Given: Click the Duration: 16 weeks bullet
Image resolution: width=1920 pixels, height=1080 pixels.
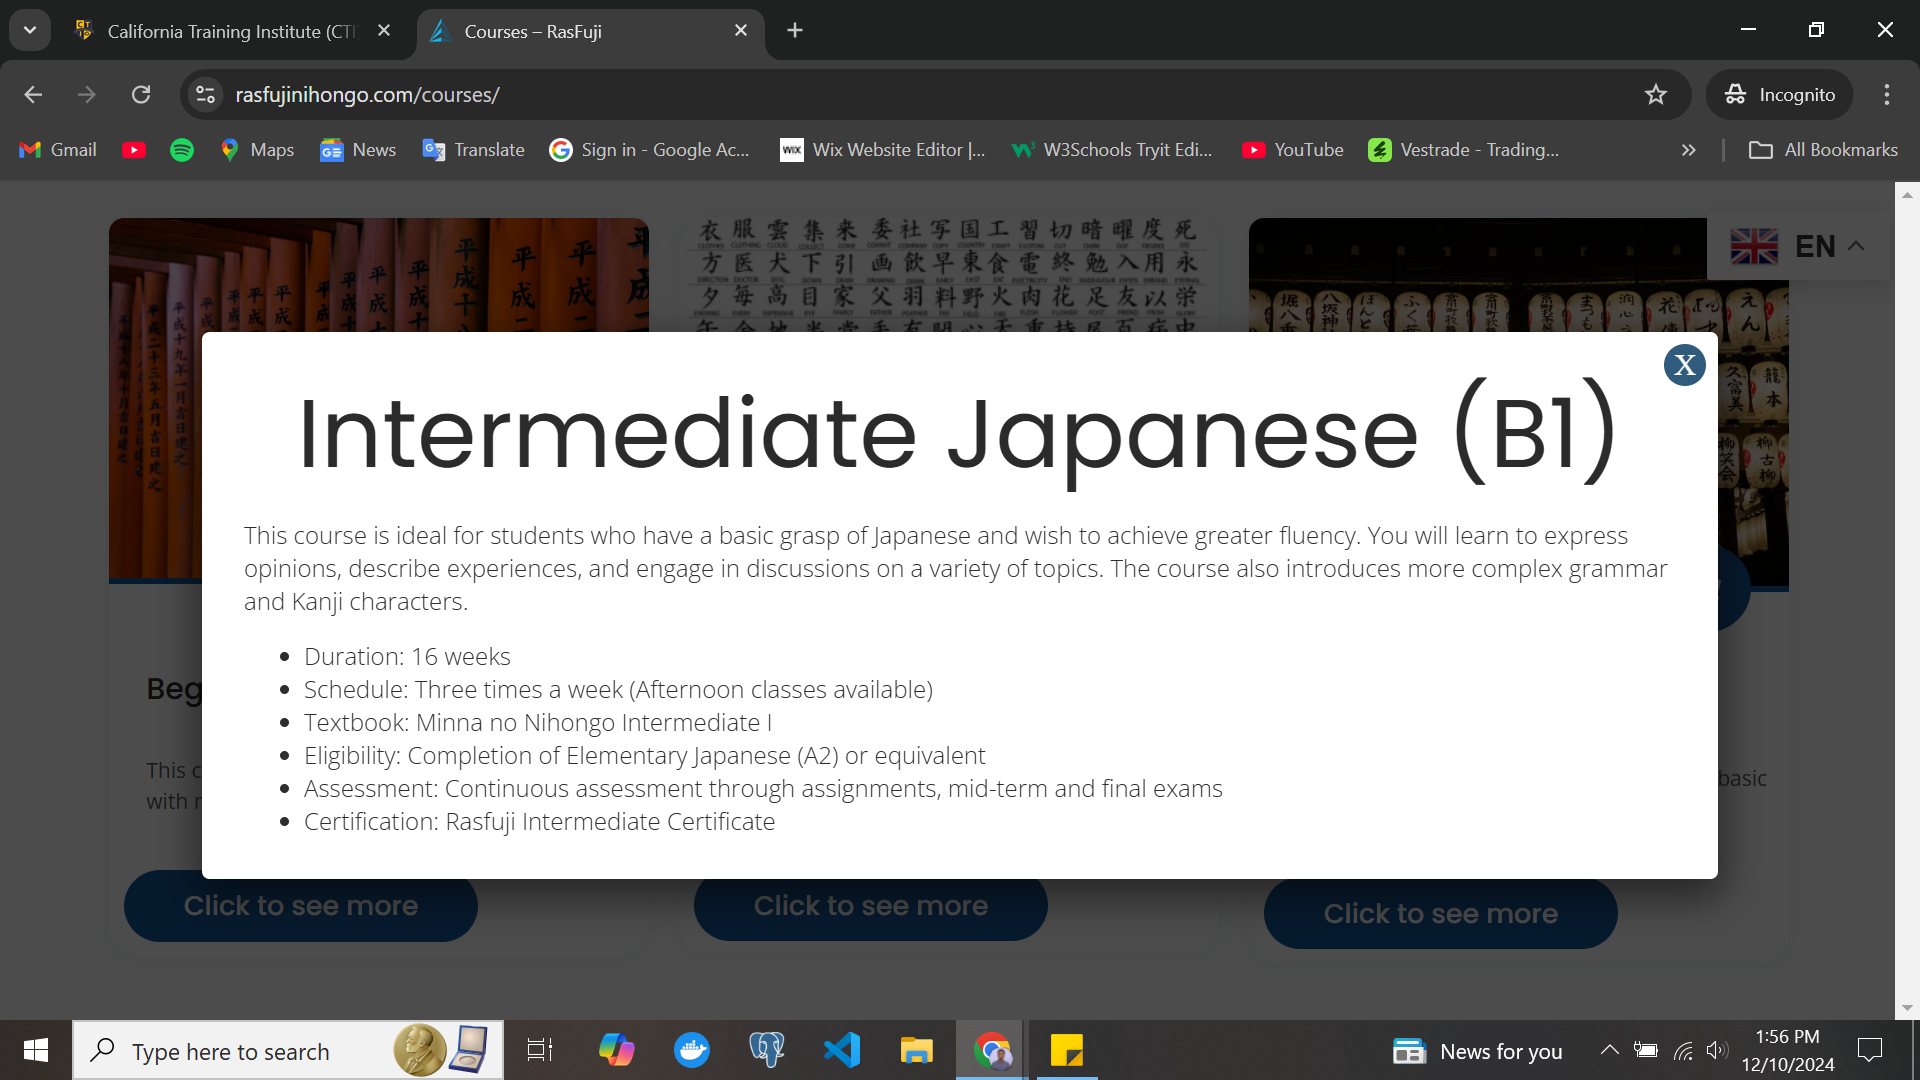Looking at the screenshot, I should coord(407,656).
